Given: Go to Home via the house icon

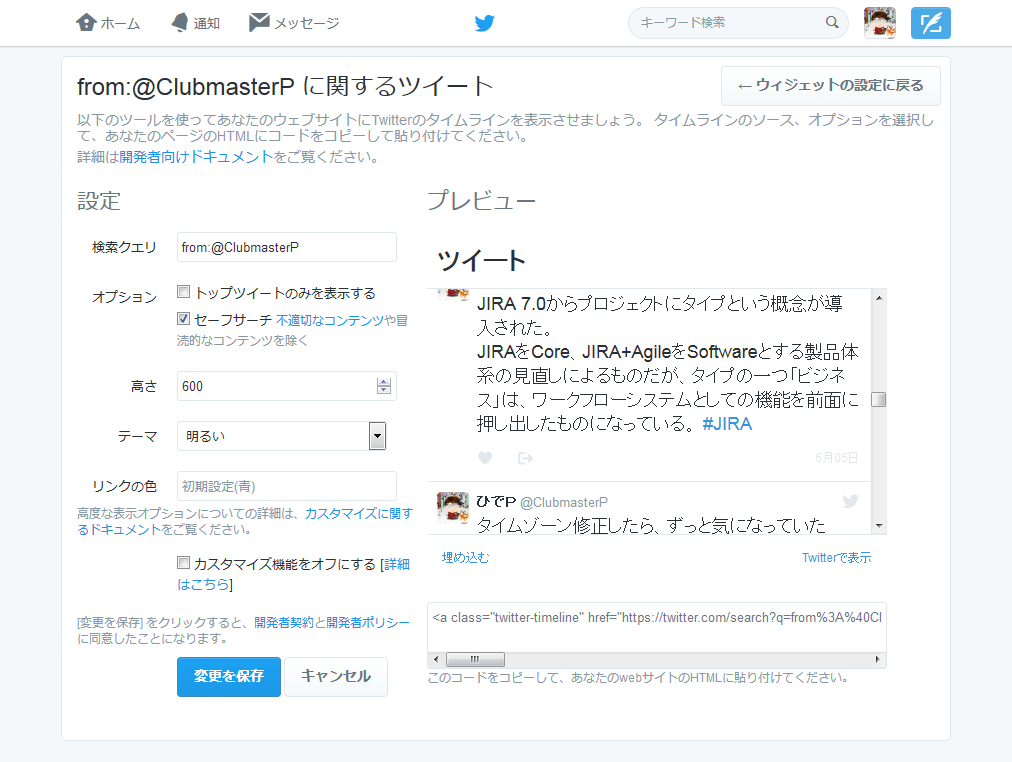Looking at the screenshot, I should coord(86,23).
